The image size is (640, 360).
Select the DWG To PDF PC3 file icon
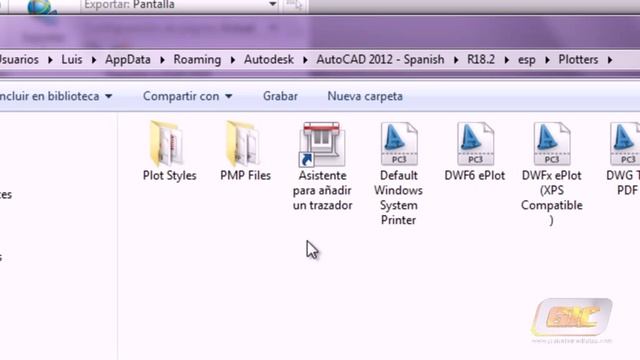point(625,144)
